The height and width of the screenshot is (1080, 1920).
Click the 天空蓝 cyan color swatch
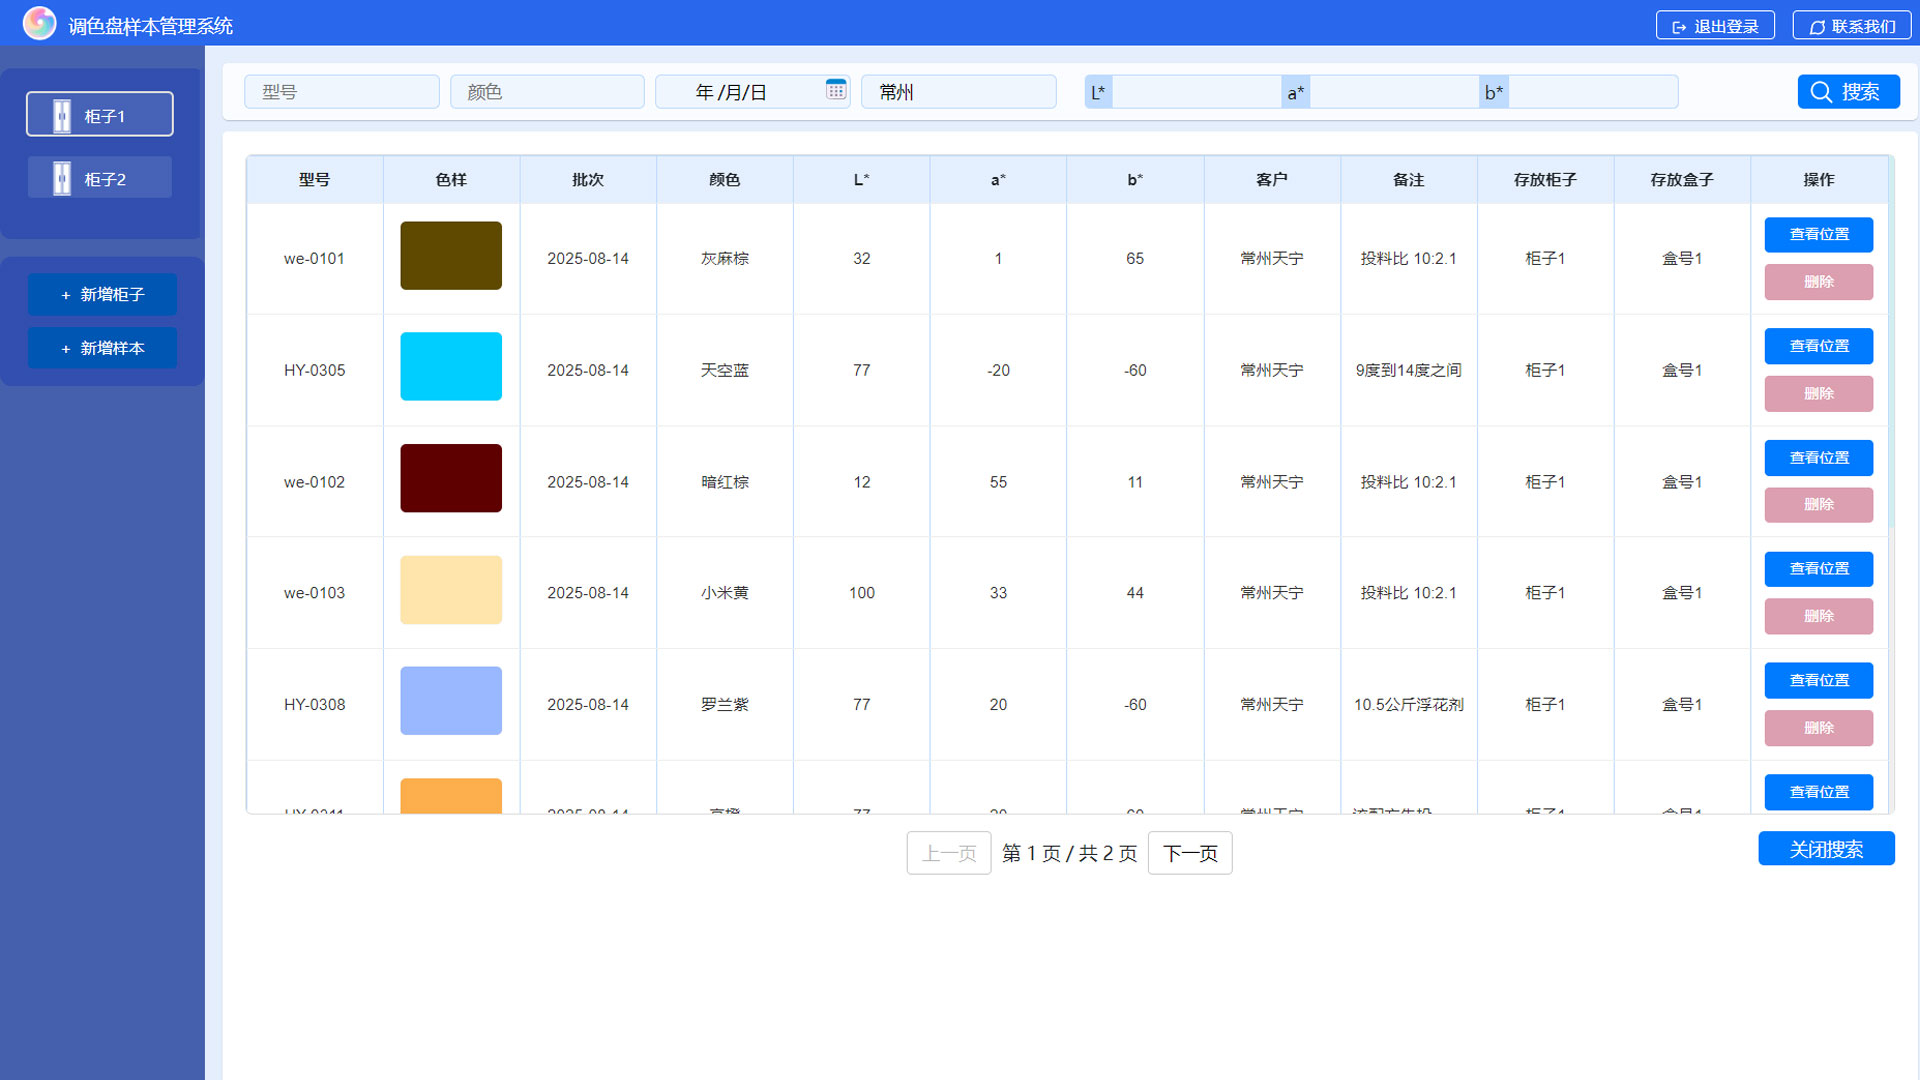coord(451,366)
